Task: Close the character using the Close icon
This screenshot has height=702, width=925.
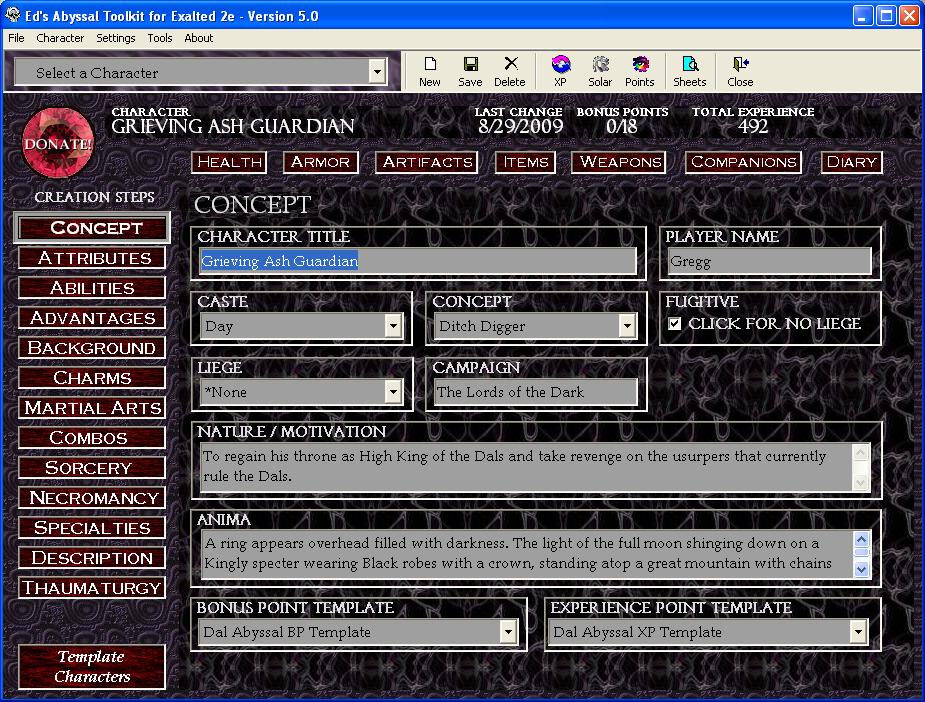Action: [738, 70]
